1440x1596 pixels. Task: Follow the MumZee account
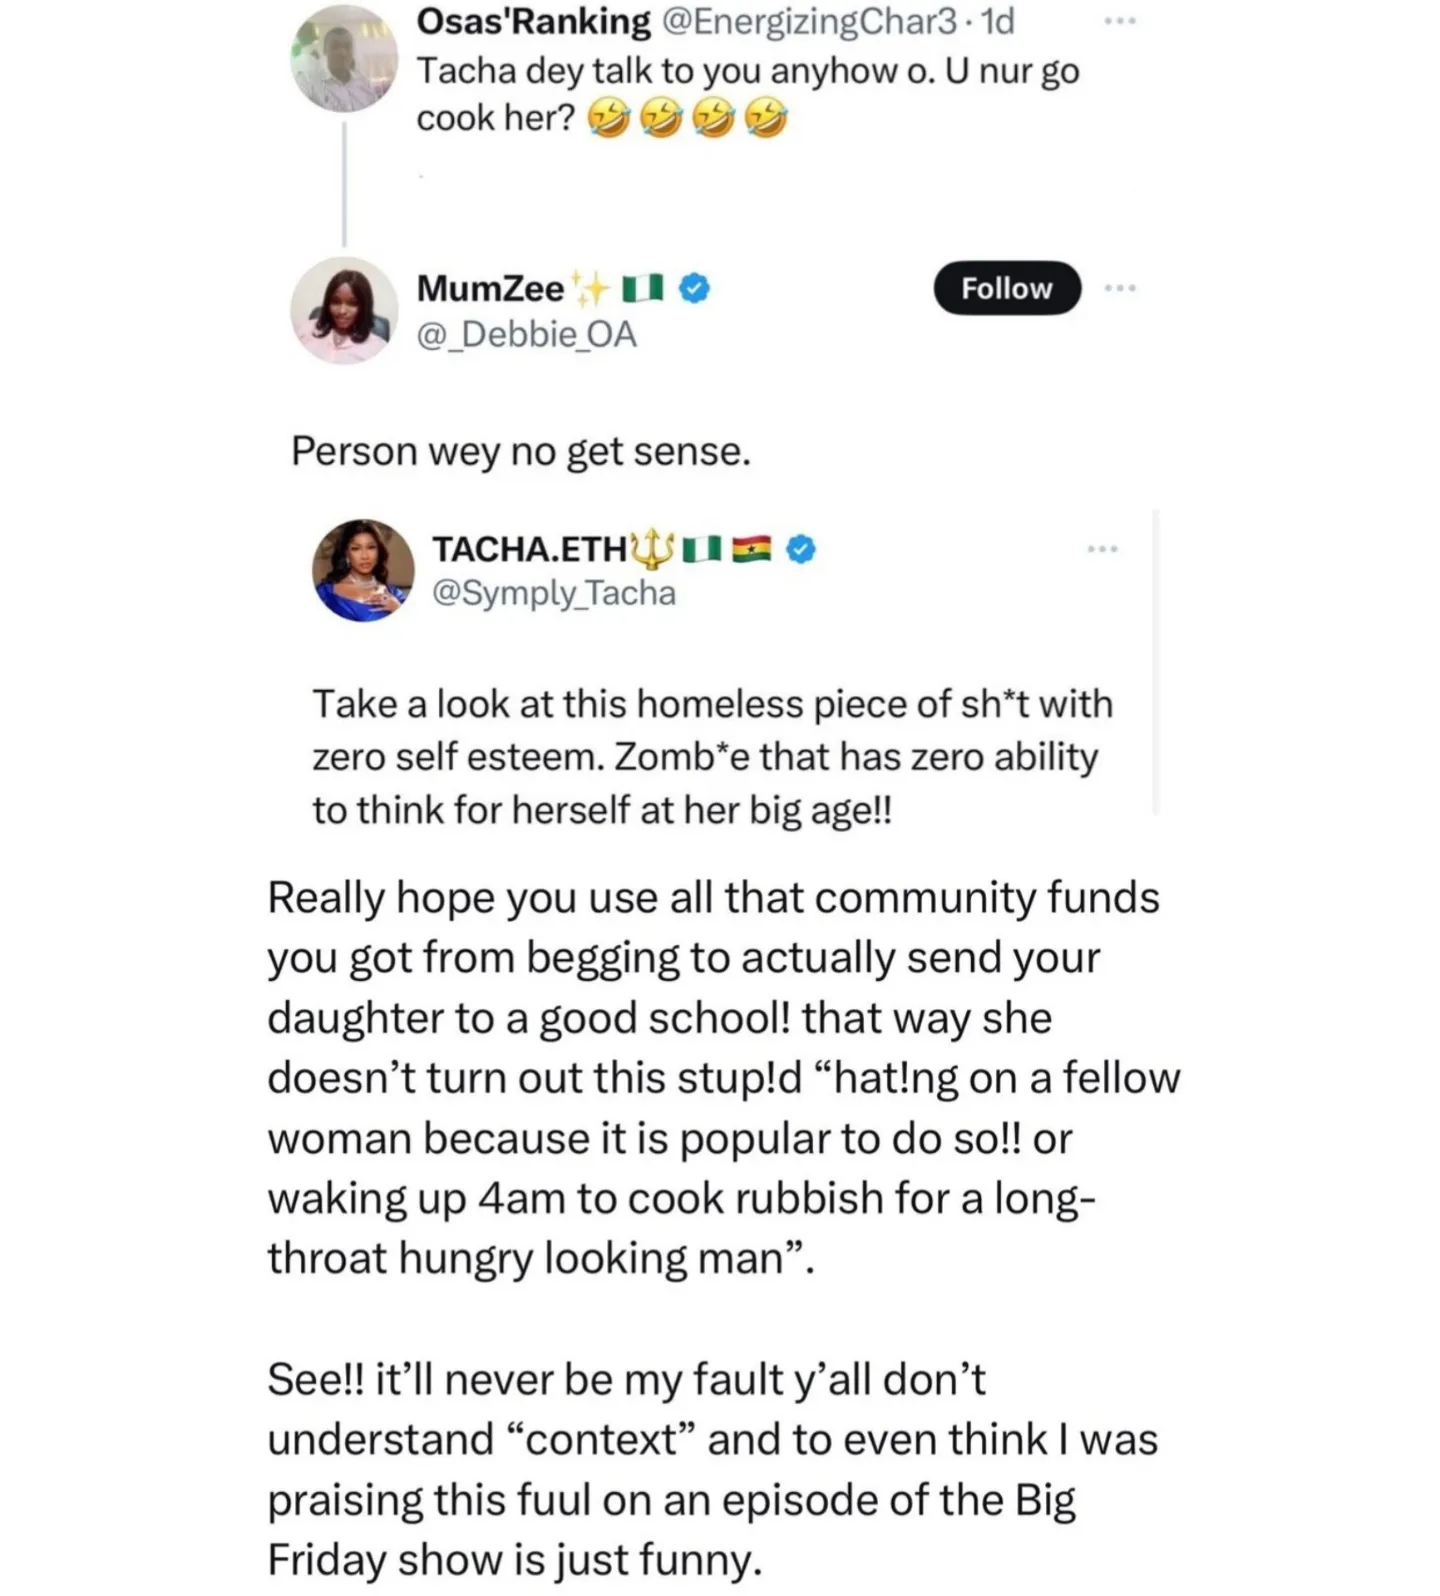(1006, 288)
